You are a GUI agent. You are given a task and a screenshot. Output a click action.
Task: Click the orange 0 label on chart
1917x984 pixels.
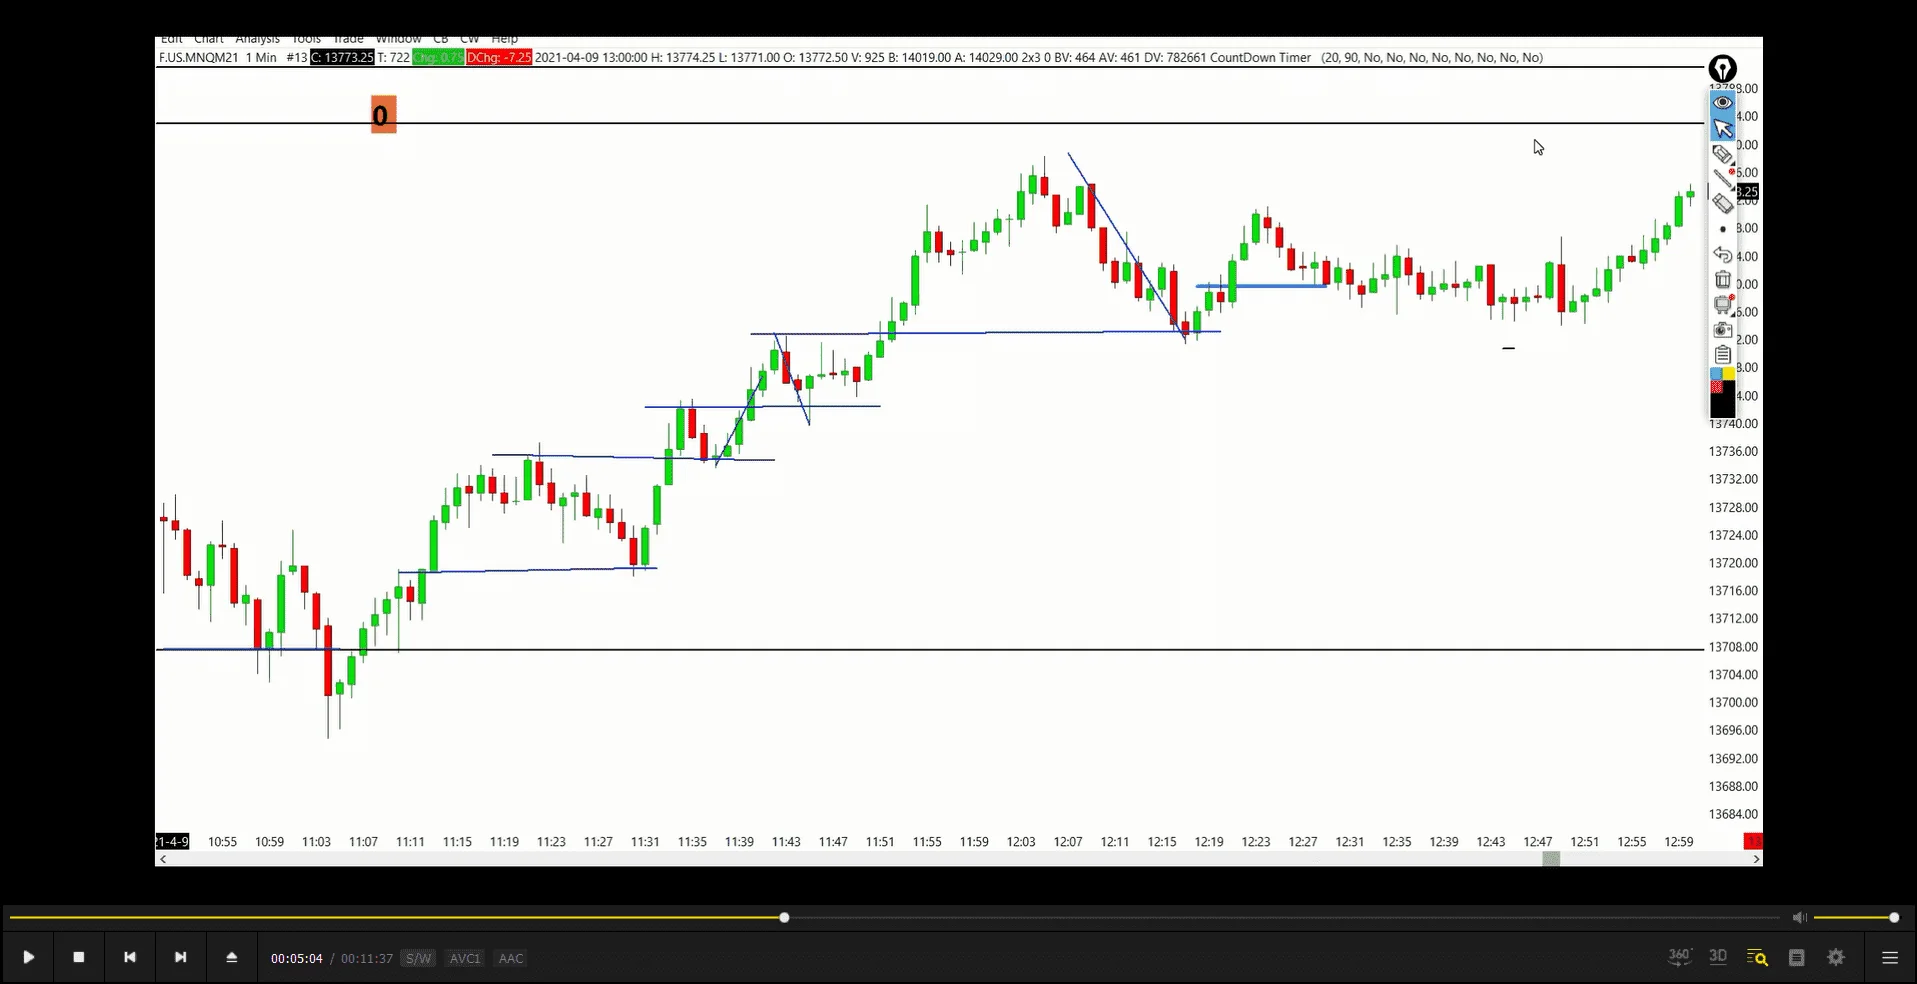(383, 115)
